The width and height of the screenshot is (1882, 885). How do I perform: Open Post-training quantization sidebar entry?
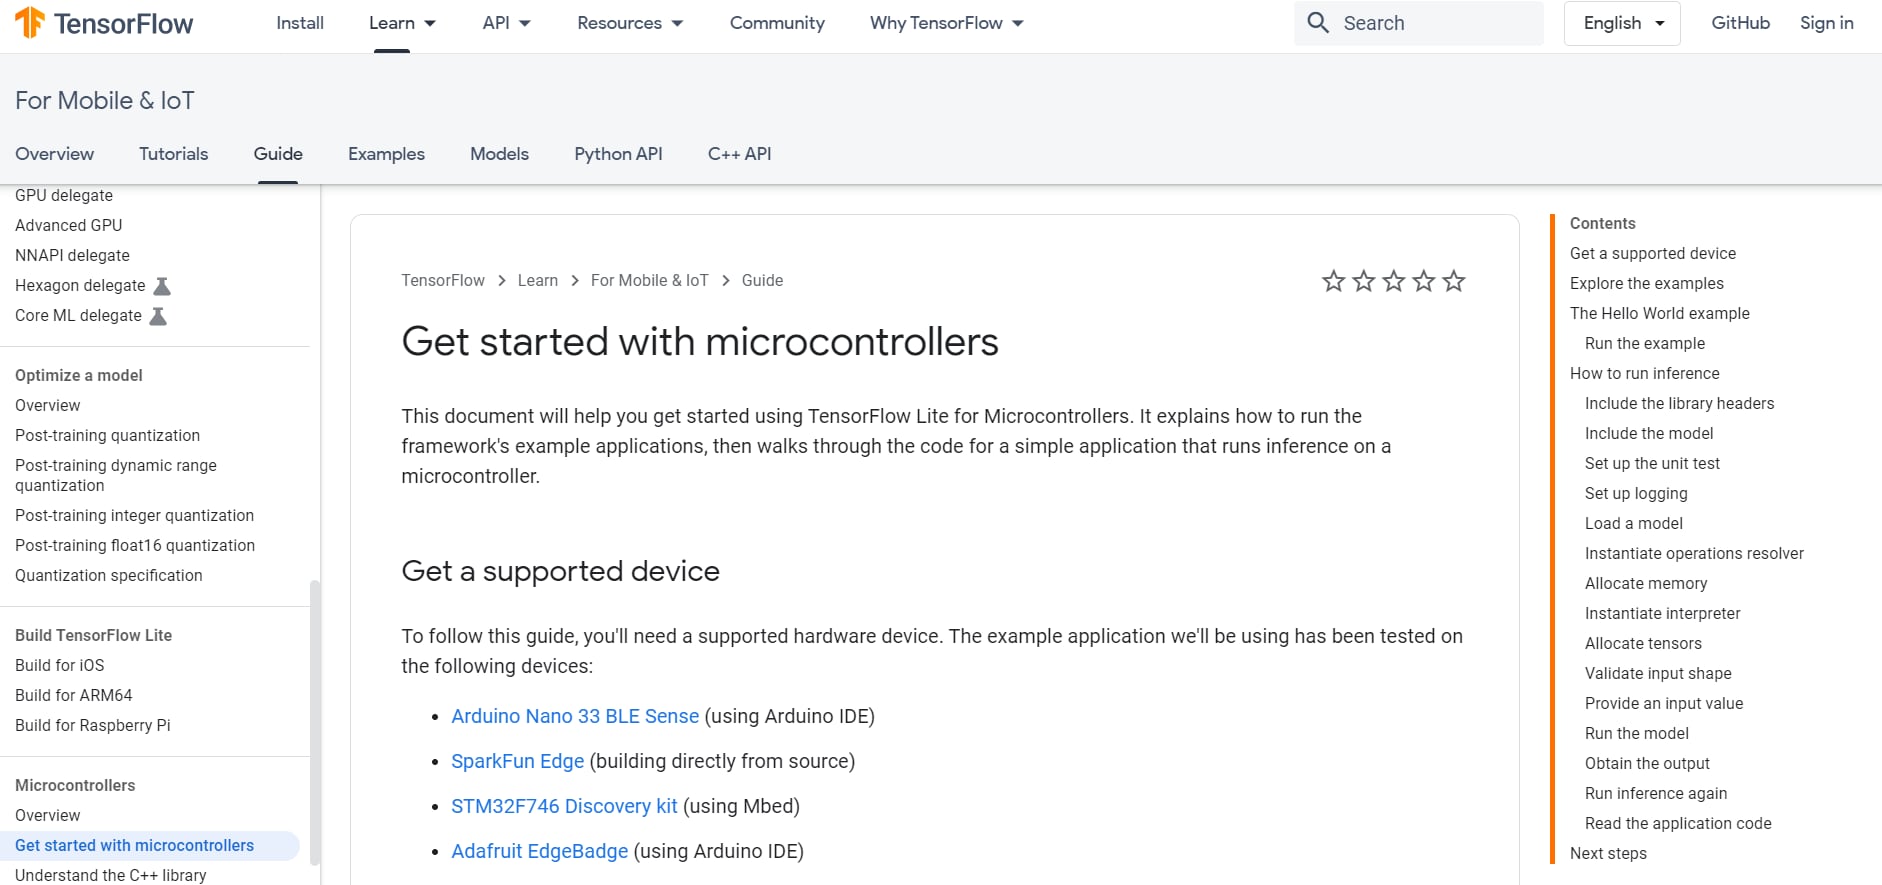[107, 435]
